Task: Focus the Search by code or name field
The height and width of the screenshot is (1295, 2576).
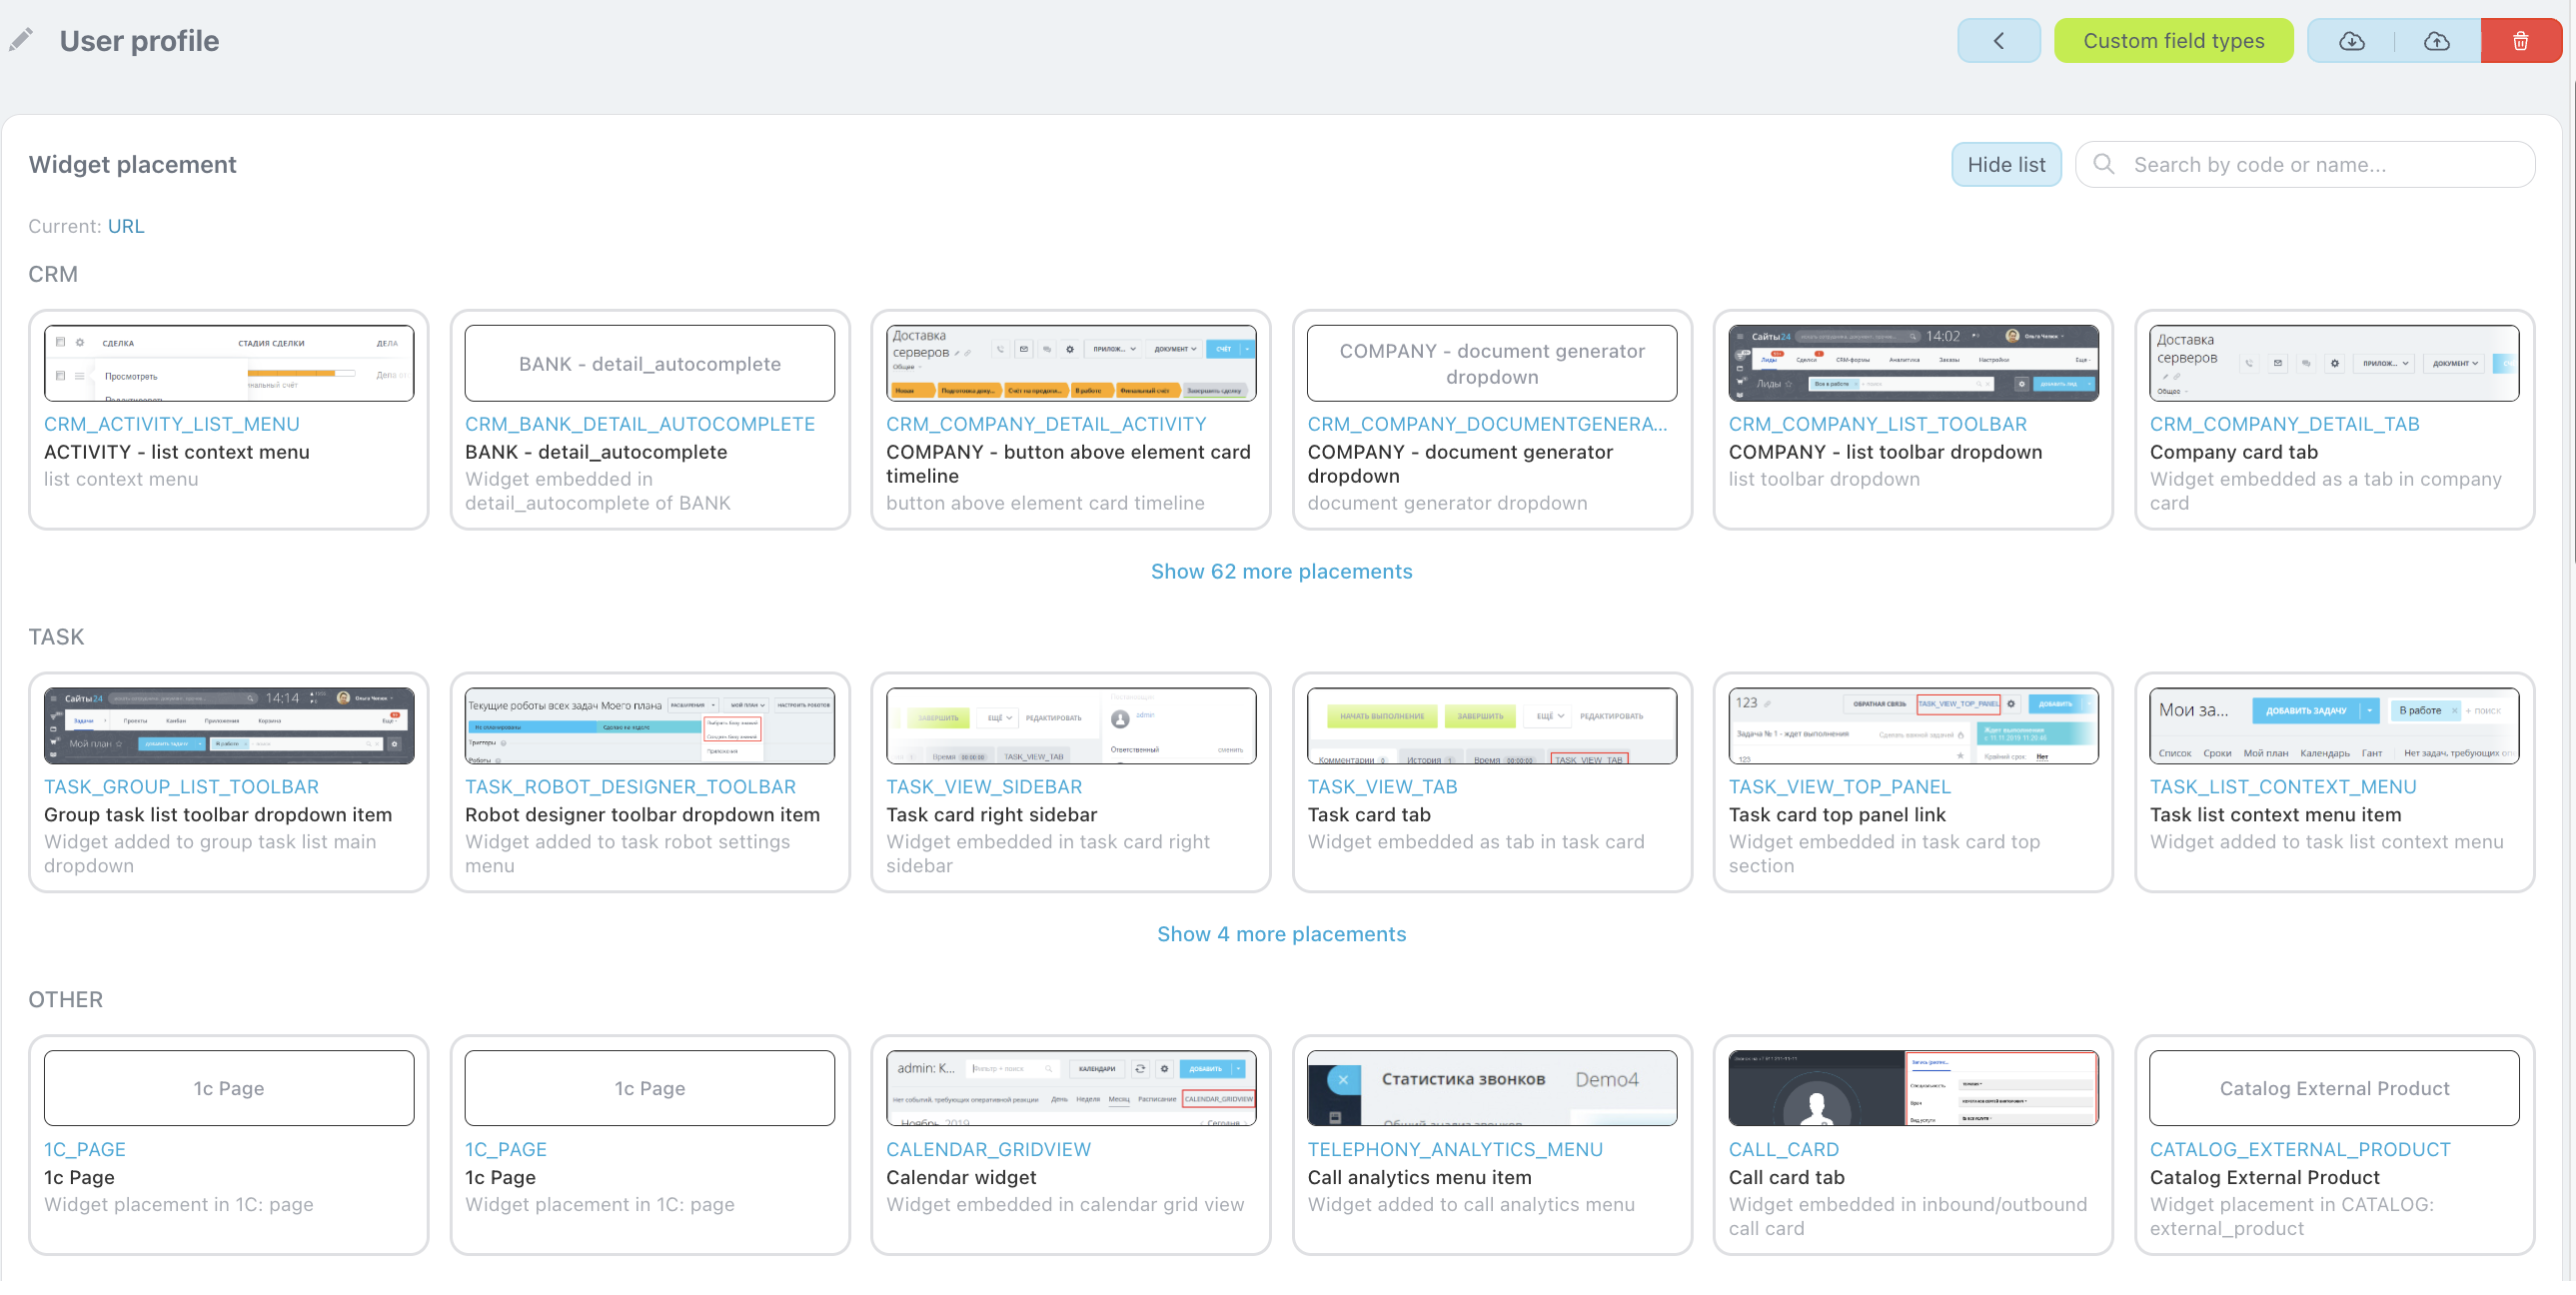Action: (x=2320, y=165)
